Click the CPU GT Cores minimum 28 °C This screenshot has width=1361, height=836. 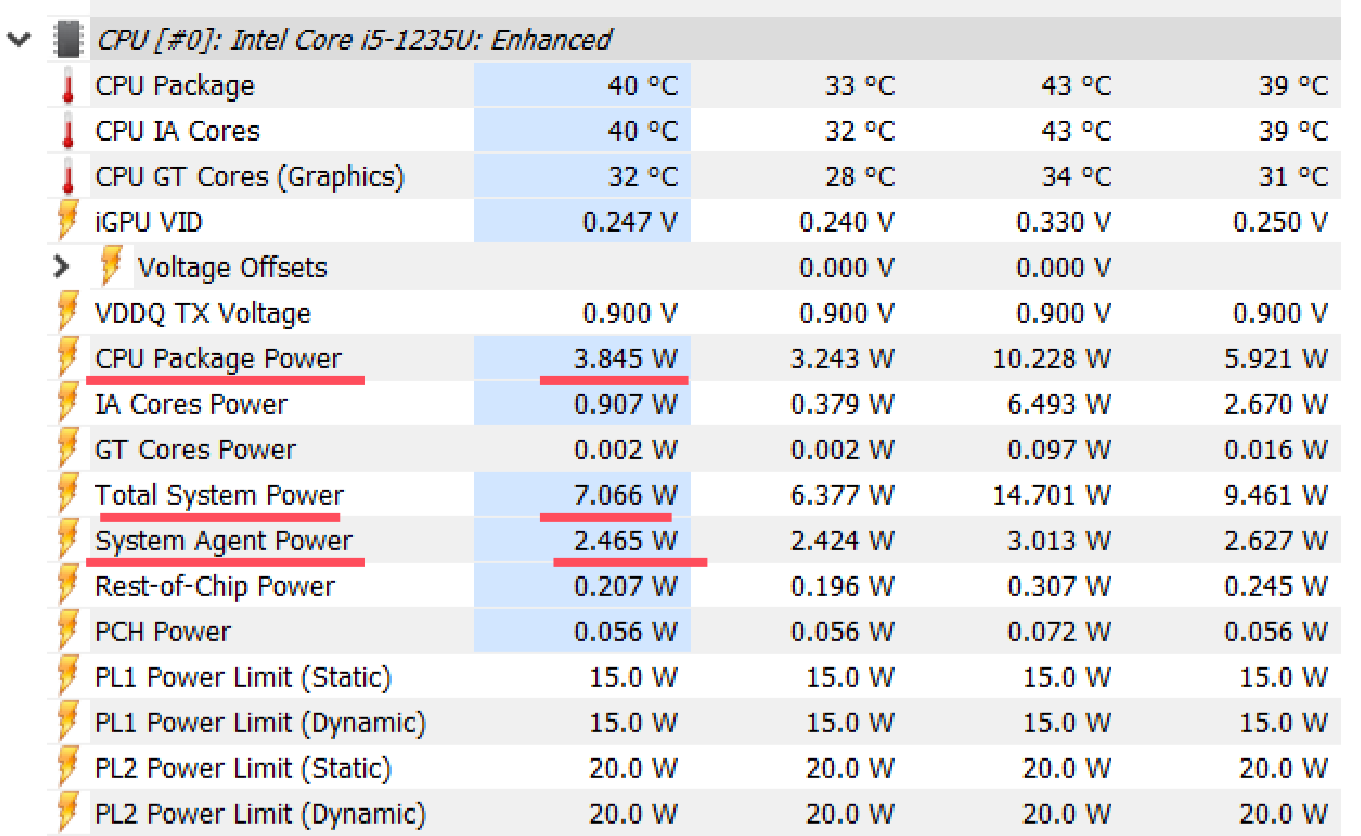(860, 177)
